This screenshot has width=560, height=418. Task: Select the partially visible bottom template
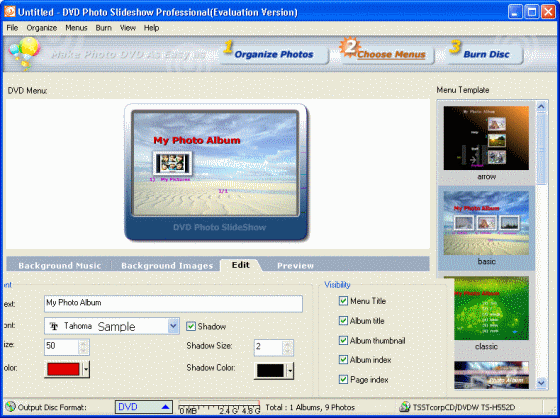pos(491,375)
